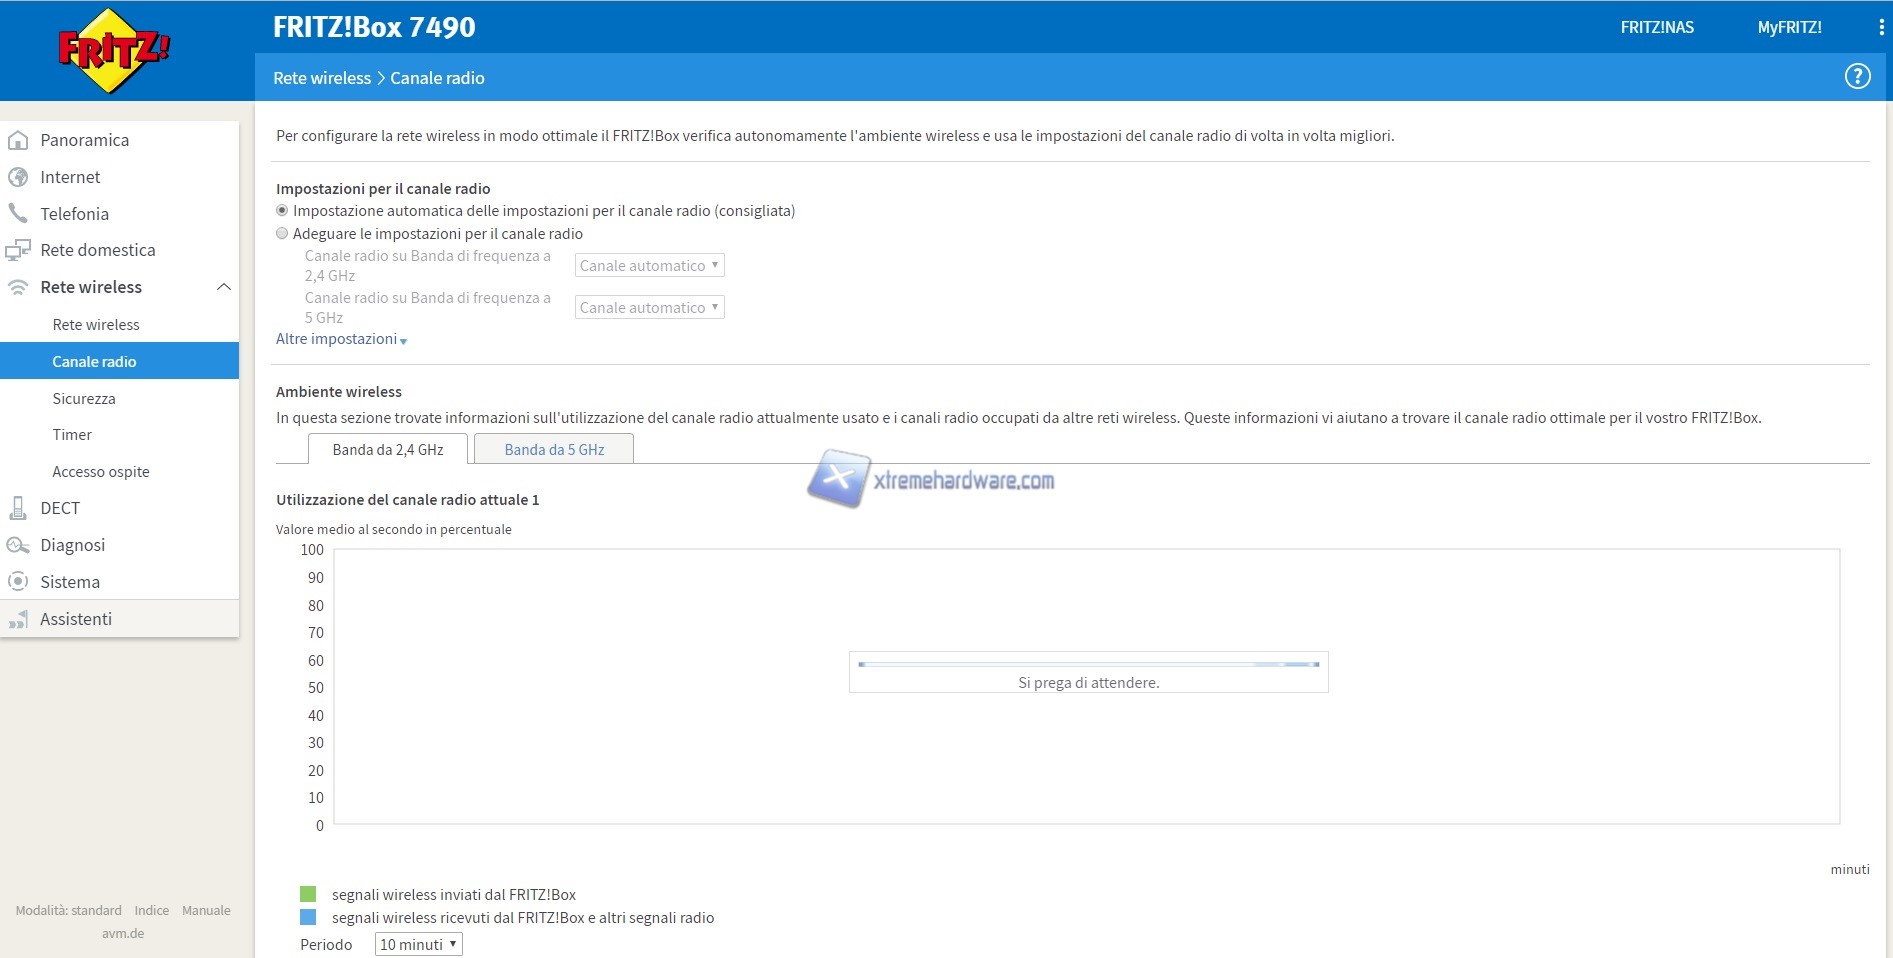
Task: Collapse the Rete wireless sidebar menu
Action: (x=223, y=287)
